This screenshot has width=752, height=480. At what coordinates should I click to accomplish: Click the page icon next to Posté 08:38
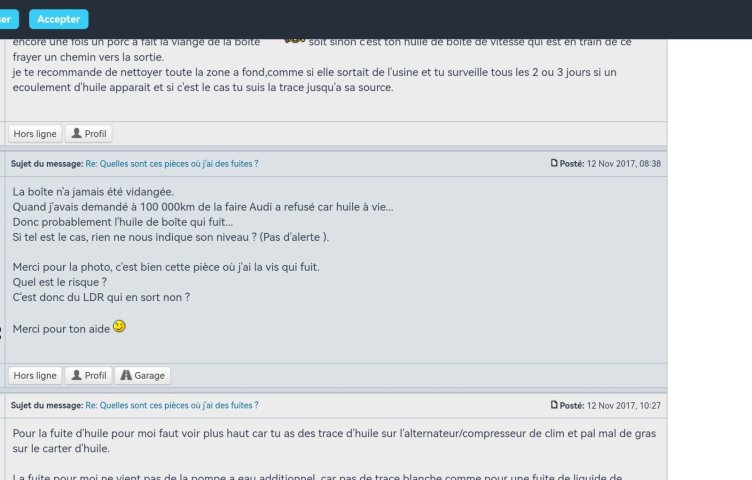554,163
